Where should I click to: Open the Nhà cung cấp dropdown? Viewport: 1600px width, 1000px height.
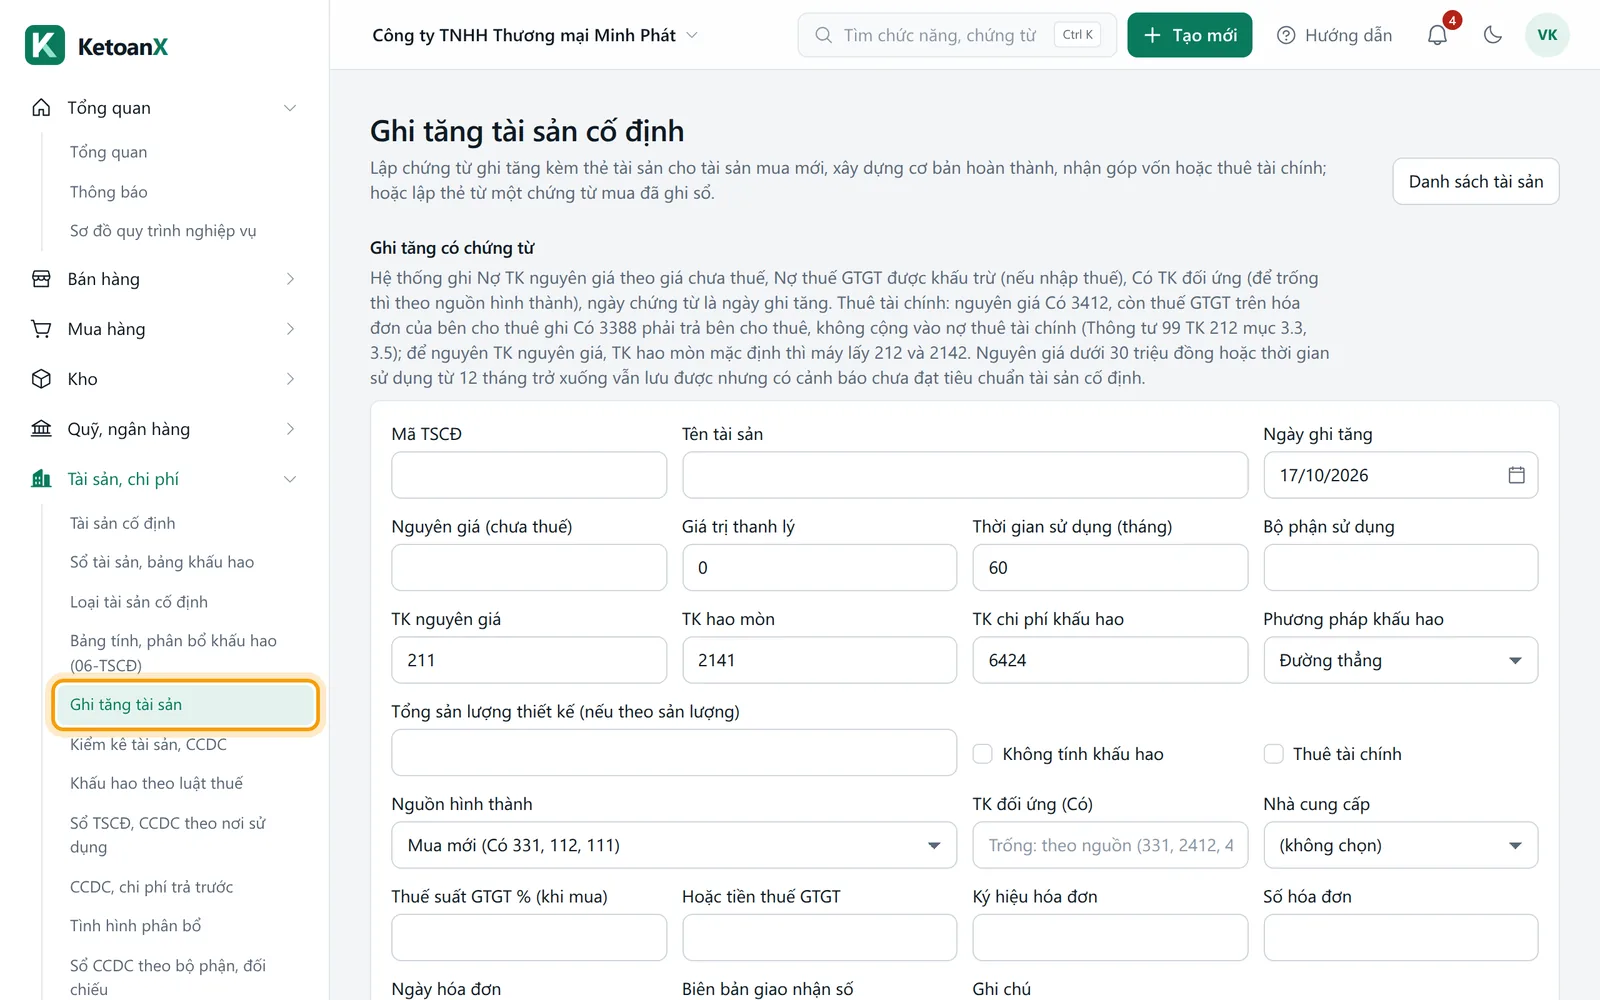click(1400, 846)
